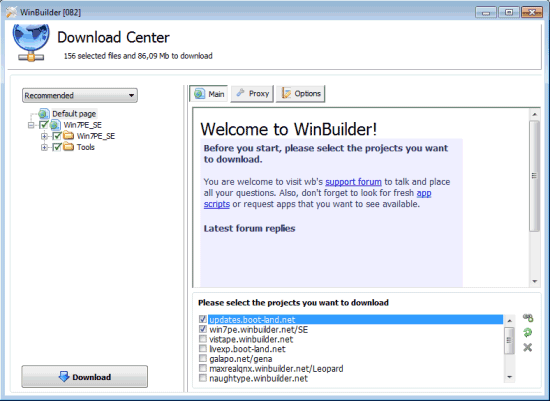This screenshot has width=550, height=401.
Task: Uncheck updates.boot-land.net checkbox
Action: coord(203,319)
